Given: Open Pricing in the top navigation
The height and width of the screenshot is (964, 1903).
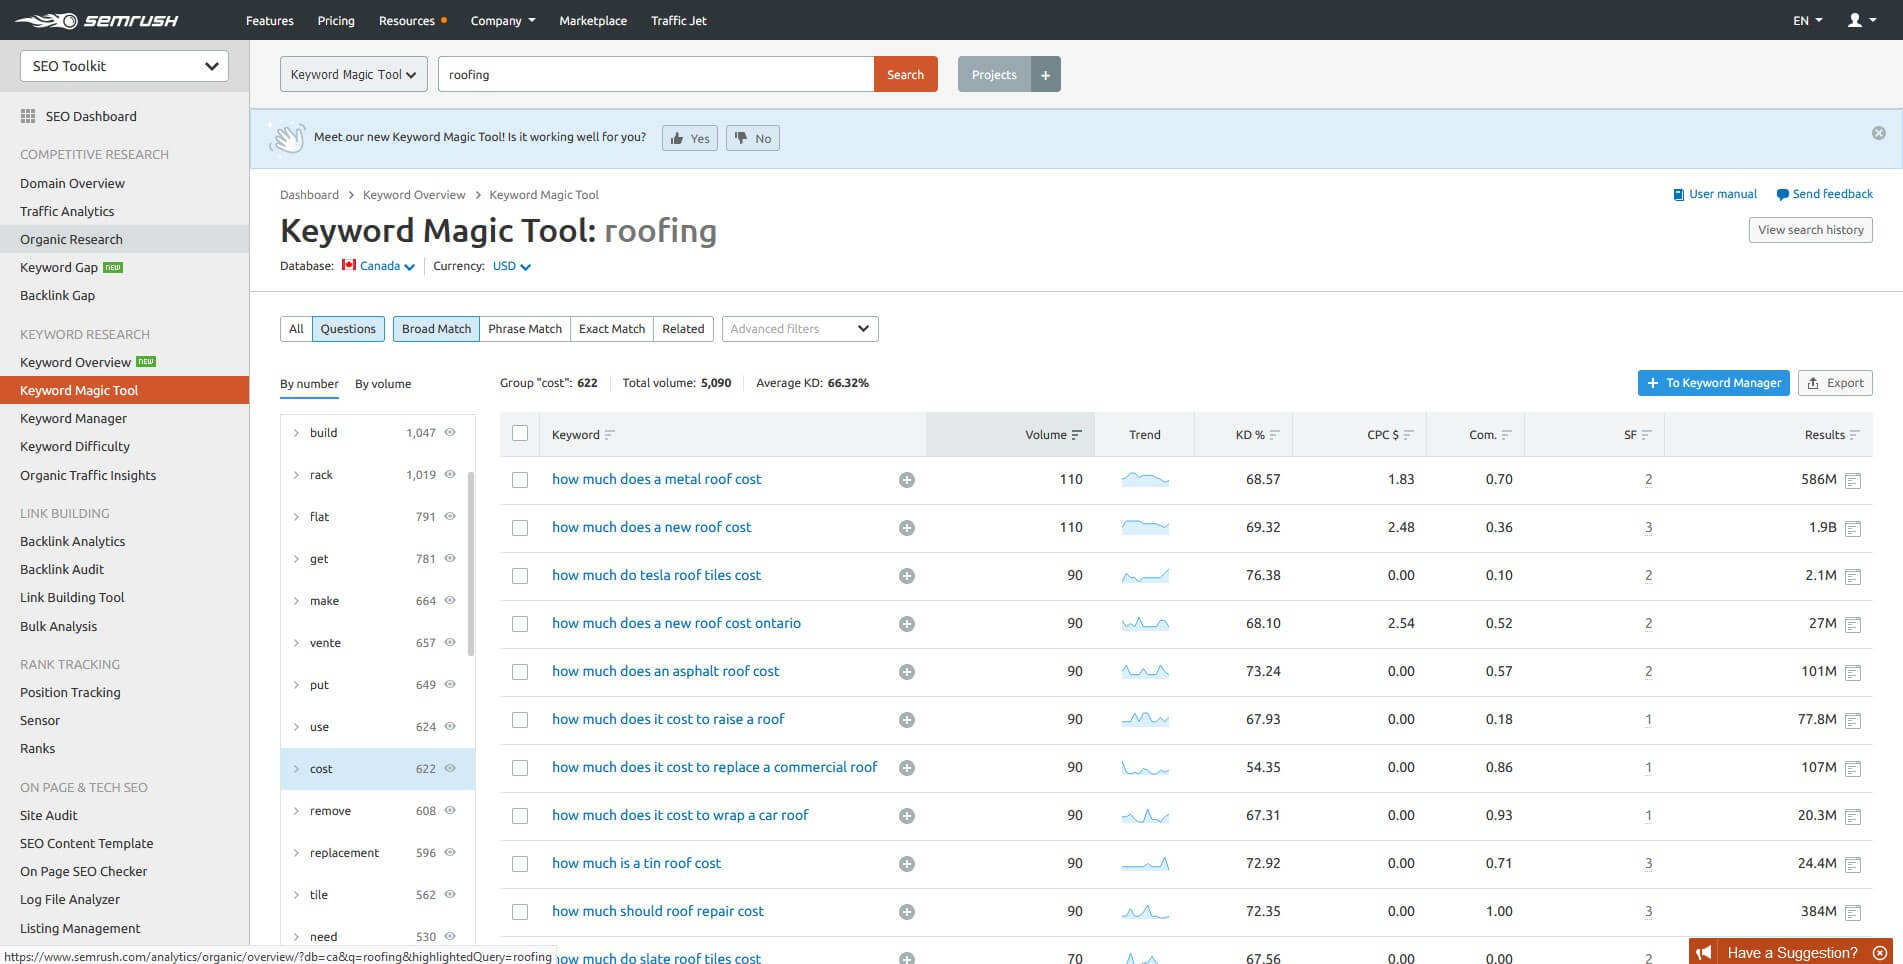Looking at the screenshot, I should coord(336,20).
